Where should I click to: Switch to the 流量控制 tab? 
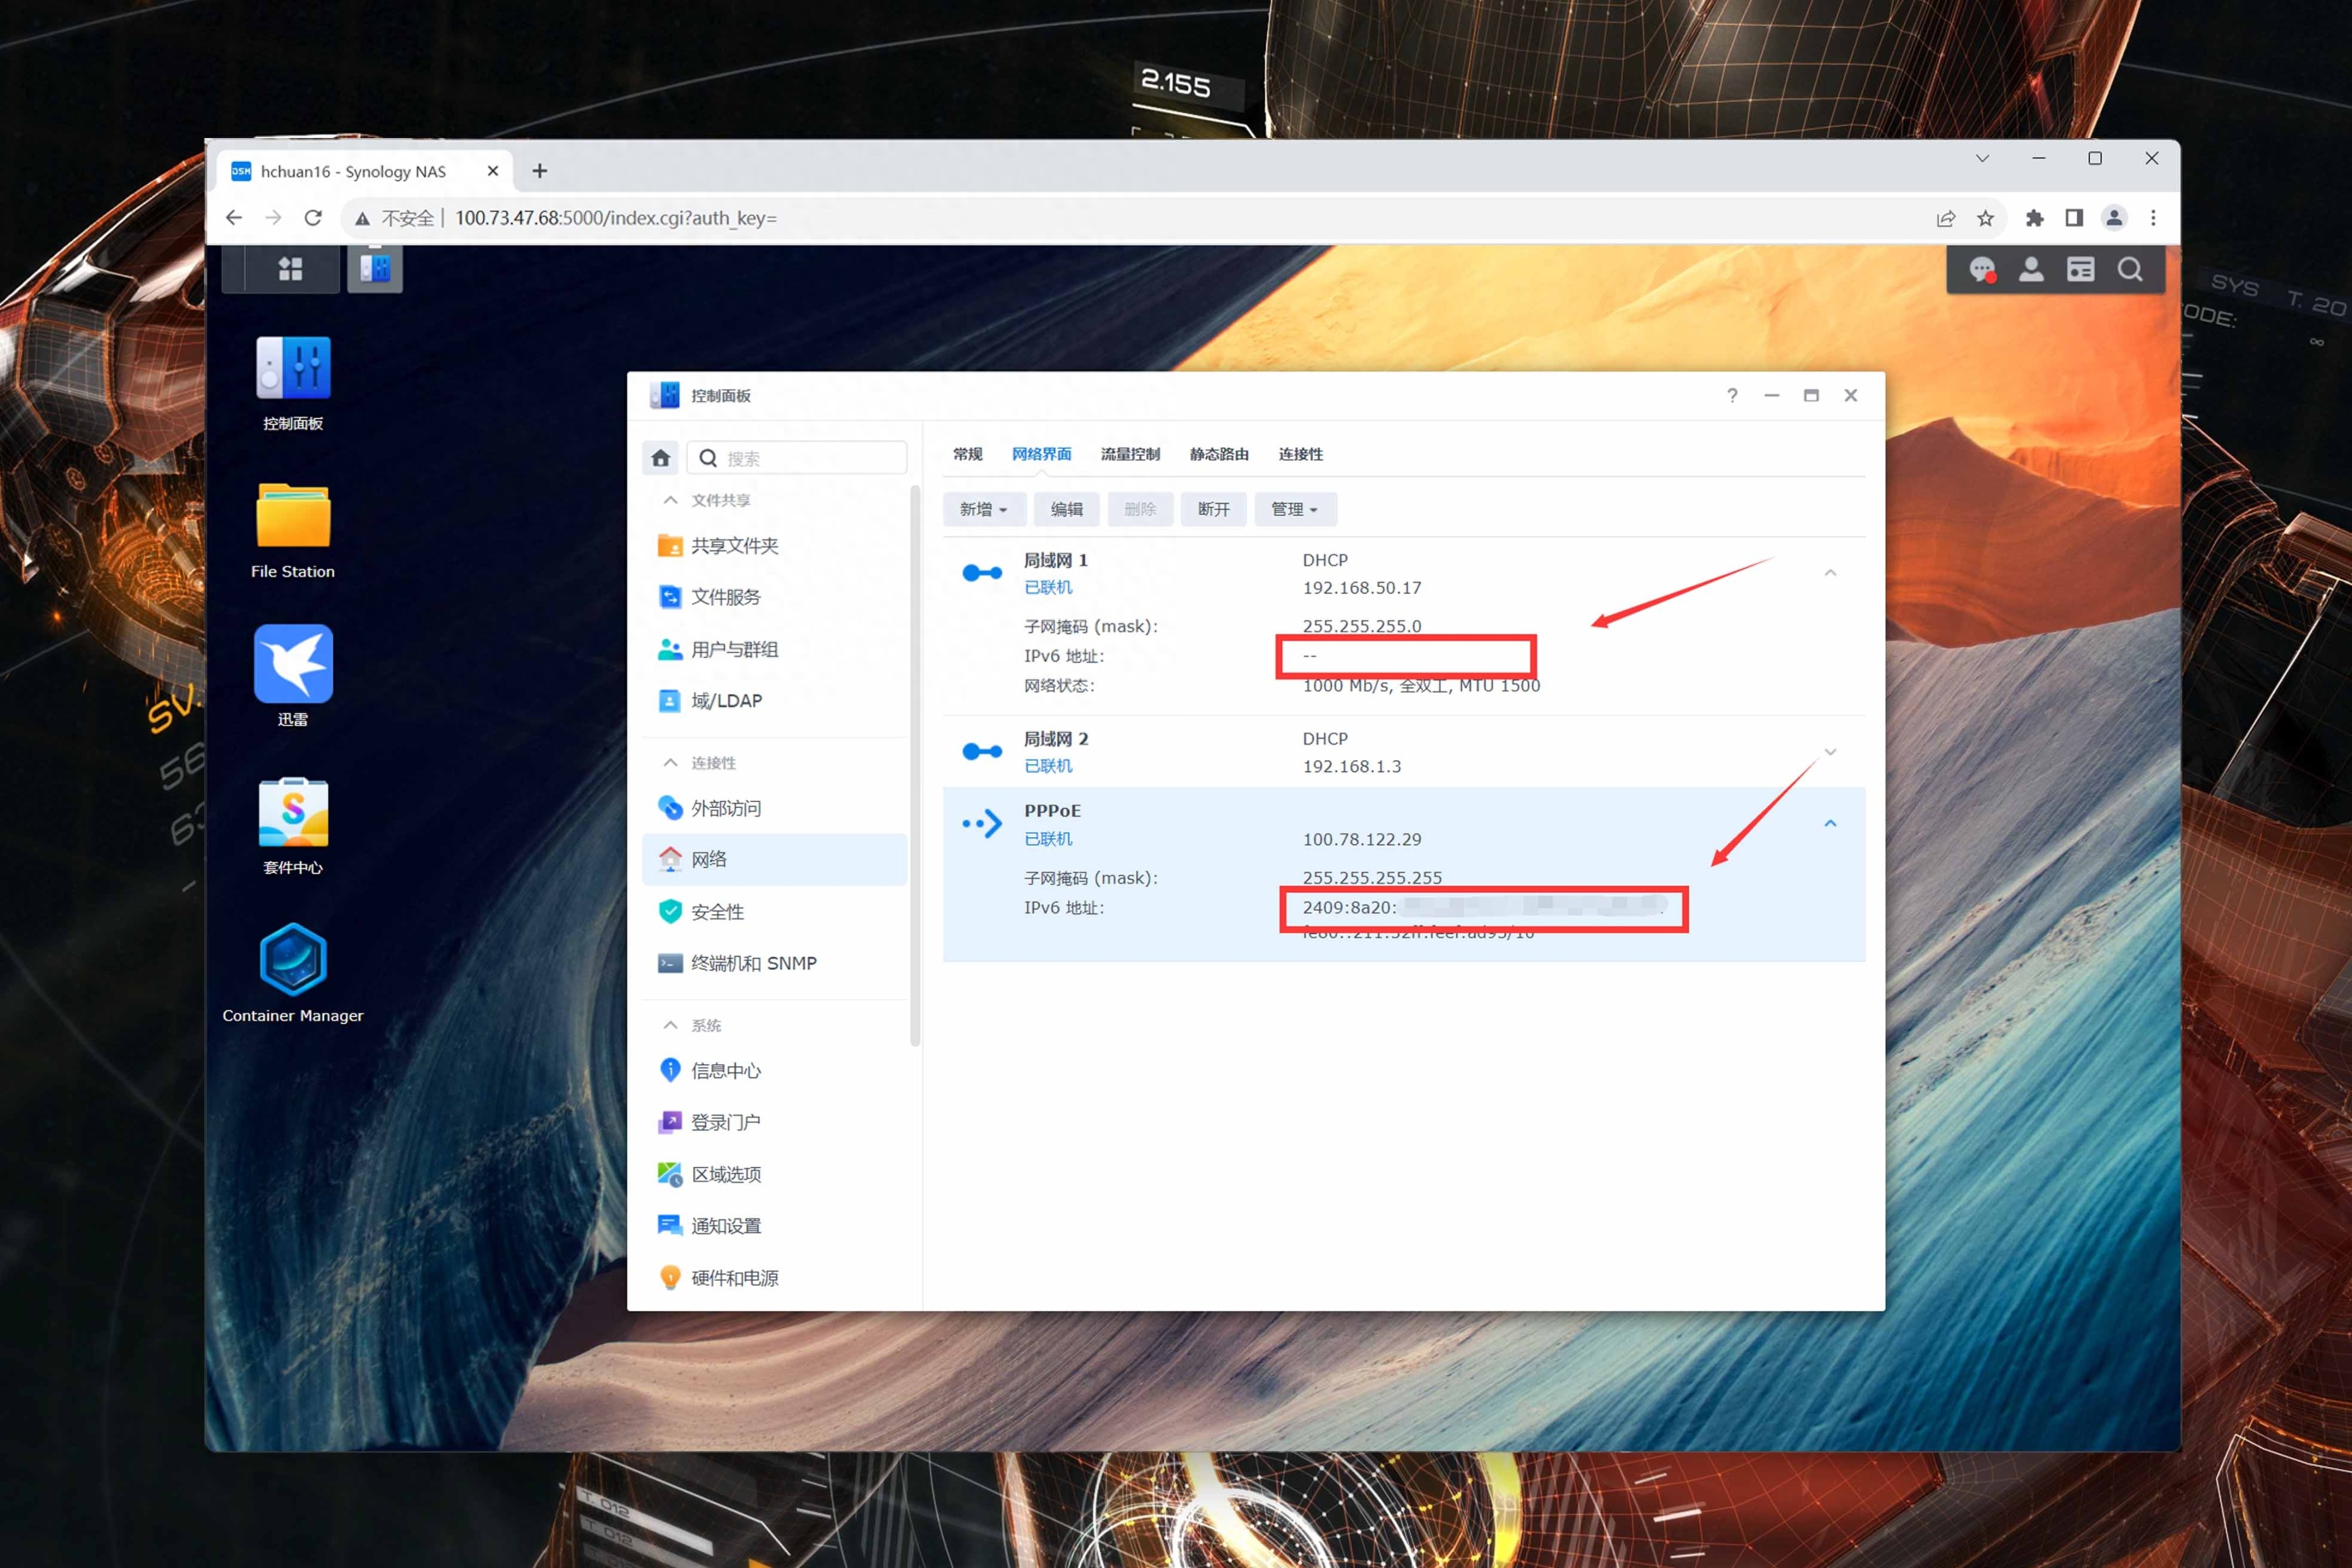[1130, 454]
